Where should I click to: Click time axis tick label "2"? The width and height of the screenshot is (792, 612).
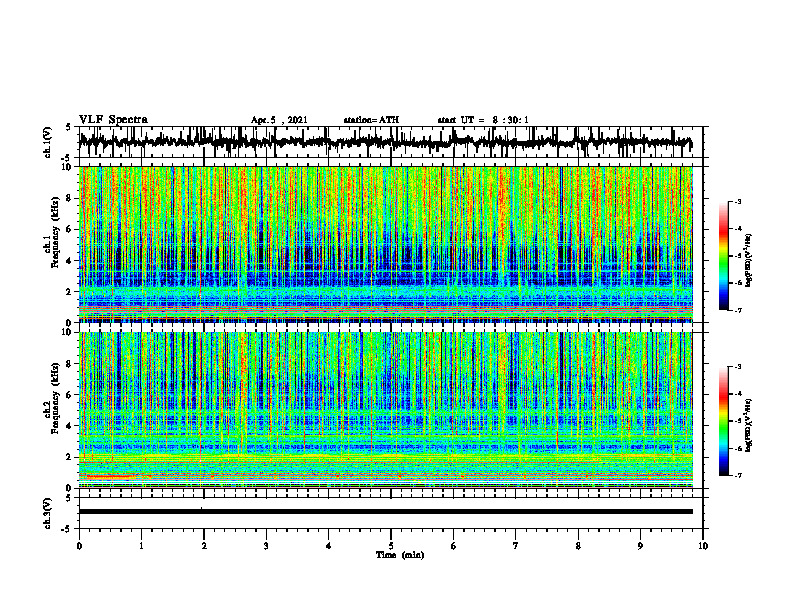pyautogui.click(x=204, y=546)
